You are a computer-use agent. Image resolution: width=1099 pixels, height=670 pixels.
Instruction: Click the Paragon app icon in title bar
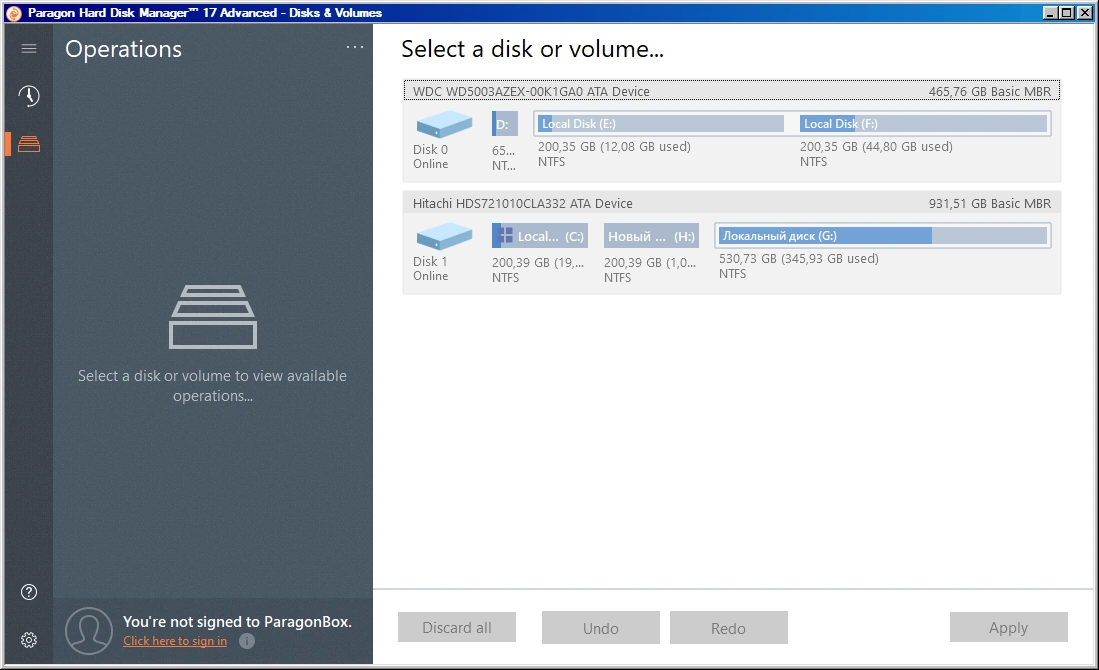coord(13,13)
